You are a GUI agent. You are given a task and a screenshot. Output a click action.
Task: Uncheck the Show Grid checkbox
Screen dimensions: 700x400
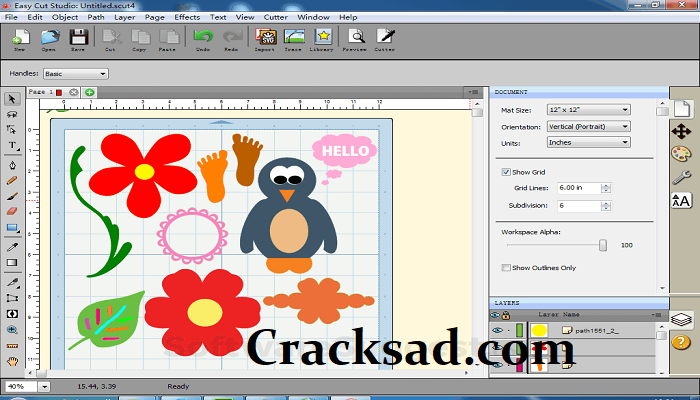click(506, 172)
